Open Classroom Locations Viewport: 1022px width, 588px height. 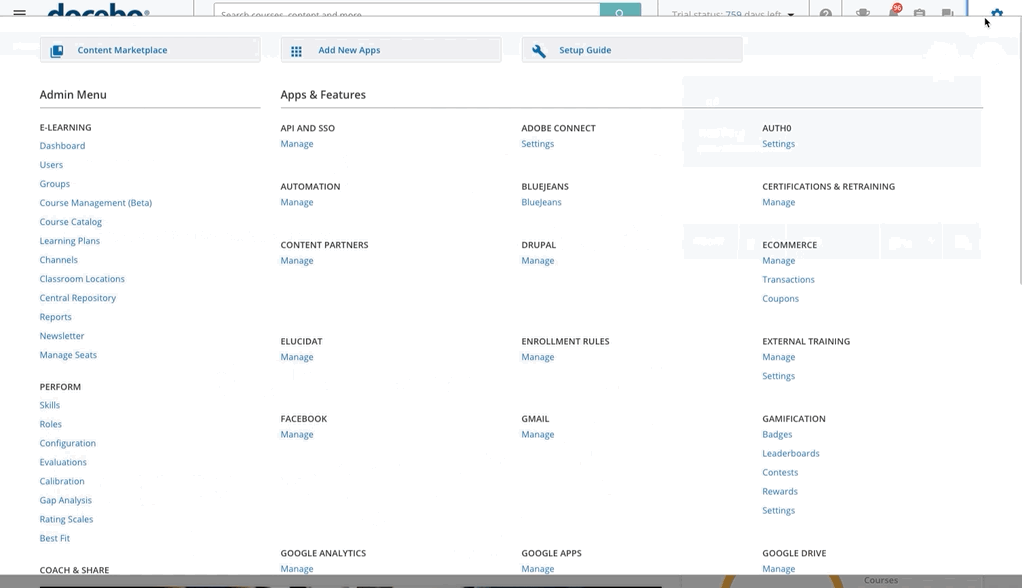[82, 278]
